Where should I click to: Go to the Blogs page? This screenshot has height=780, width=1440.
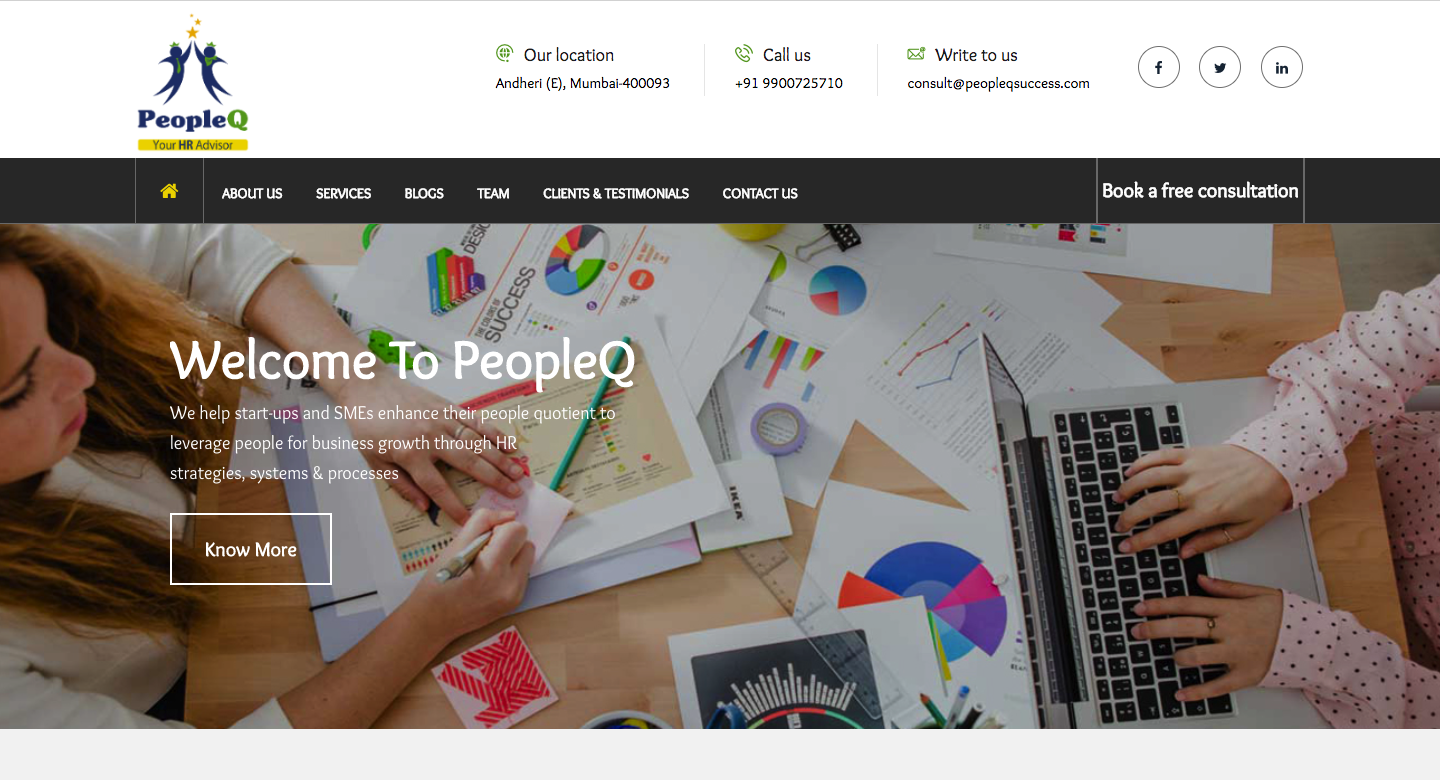[424, 194]
